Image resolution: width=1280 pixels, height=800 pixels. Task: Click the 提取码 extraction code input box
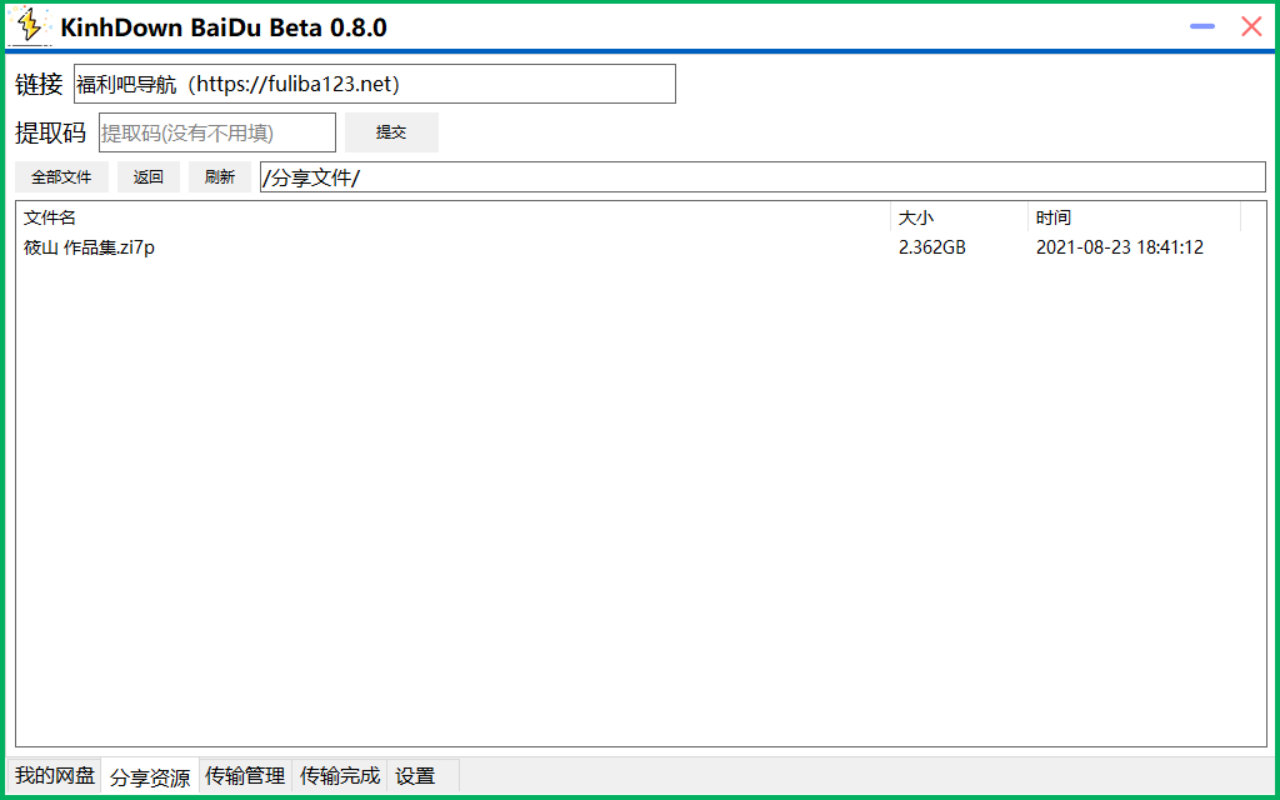click(216, 132)
